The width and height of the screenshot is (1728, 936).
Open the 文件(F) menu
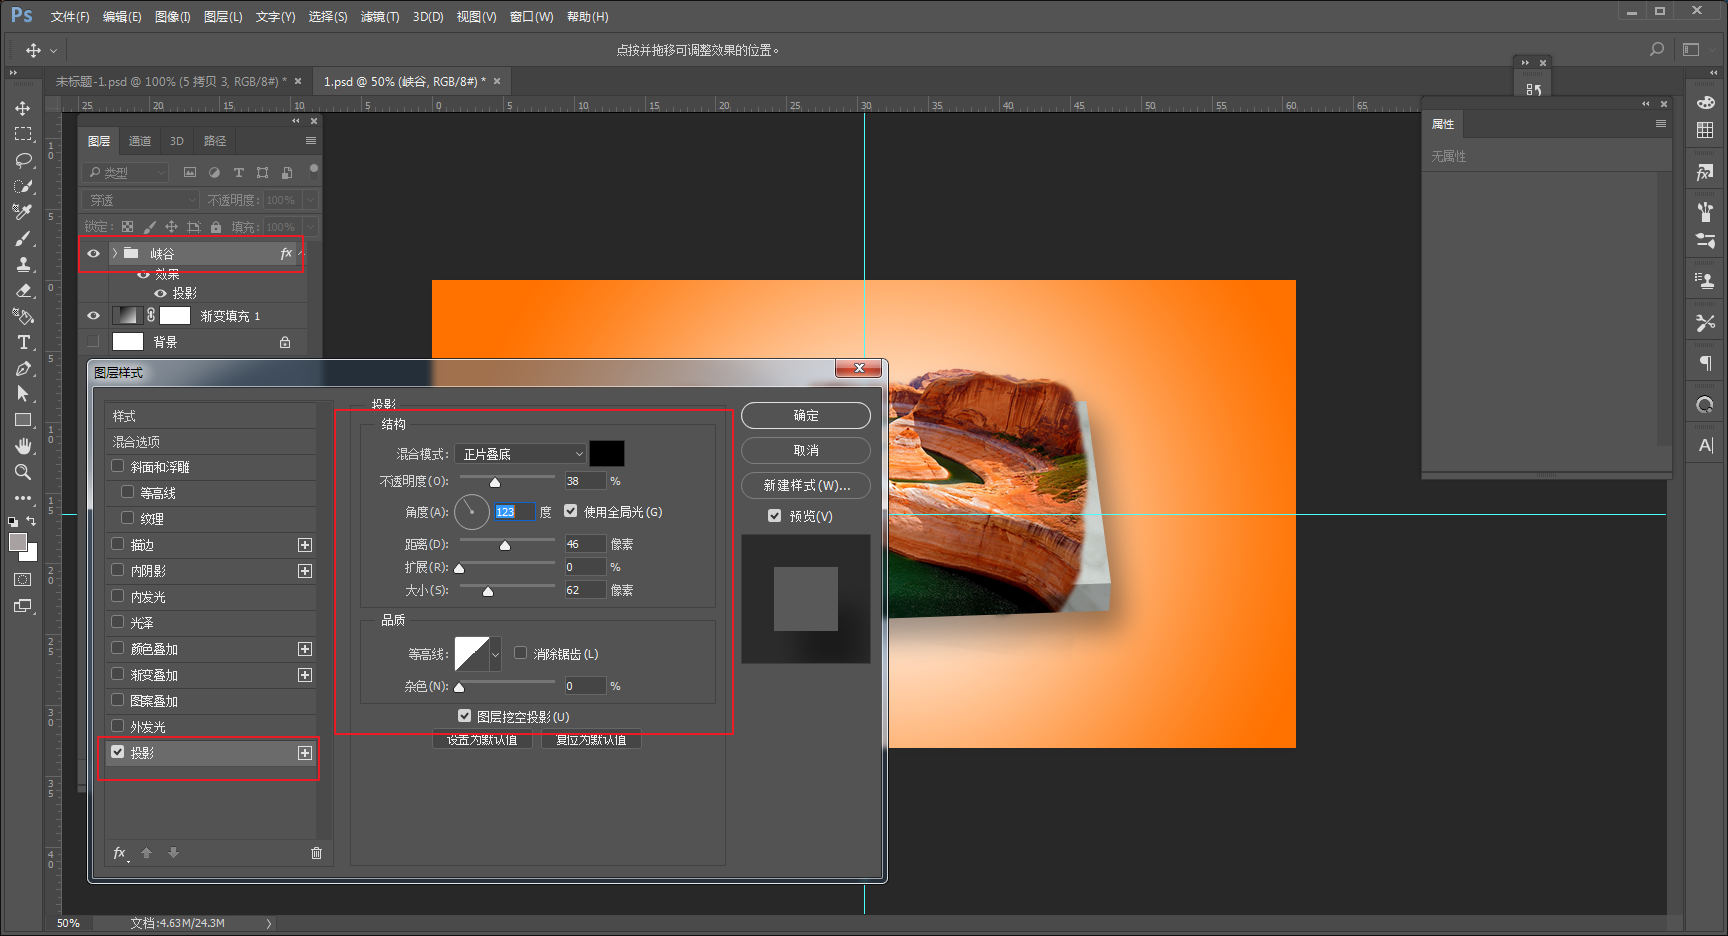[70, 17]
